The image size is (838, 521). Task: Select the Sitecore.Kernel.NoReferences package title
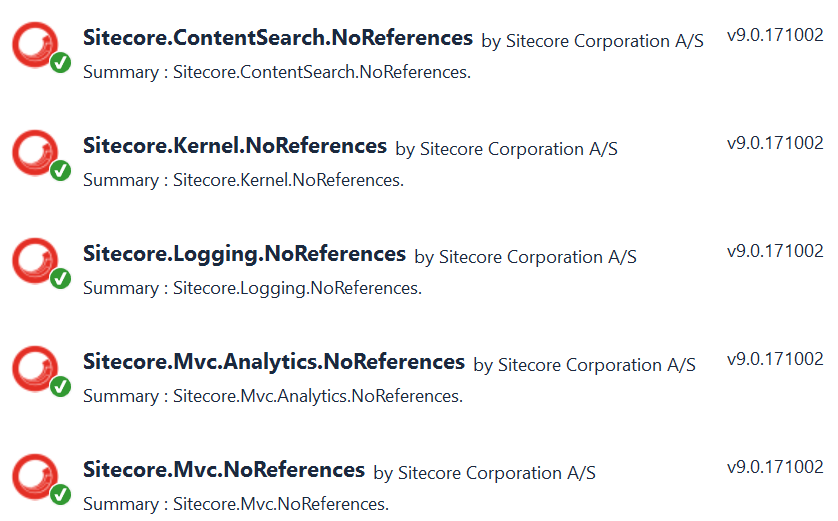[x=234, y=146]
